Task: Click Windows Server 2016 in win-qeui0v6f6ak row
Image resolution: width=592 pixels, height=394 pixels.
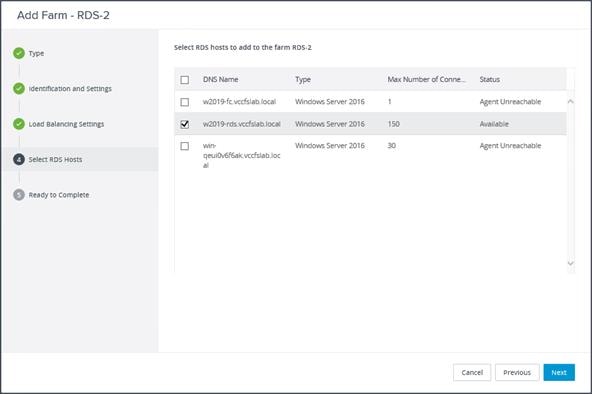Action: 330,145
